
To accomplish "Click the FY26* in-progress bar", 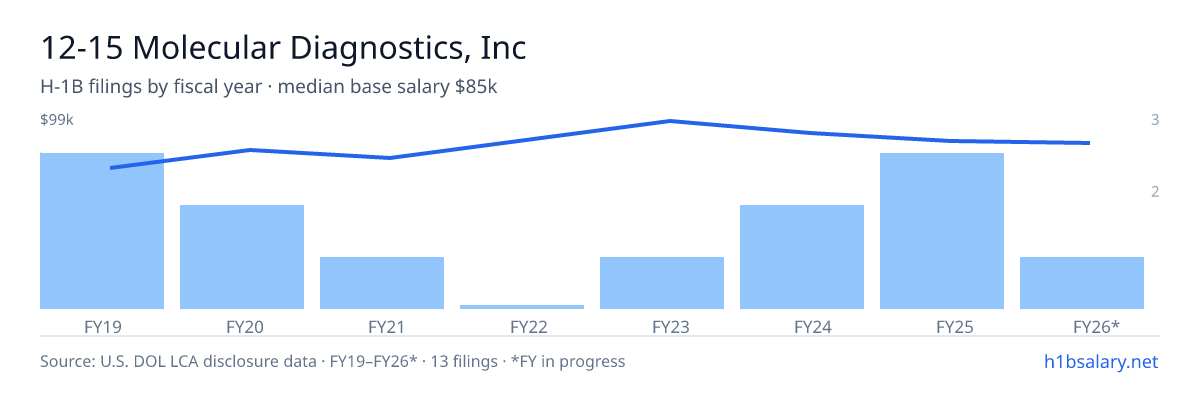I will (x=1082, y=283).
